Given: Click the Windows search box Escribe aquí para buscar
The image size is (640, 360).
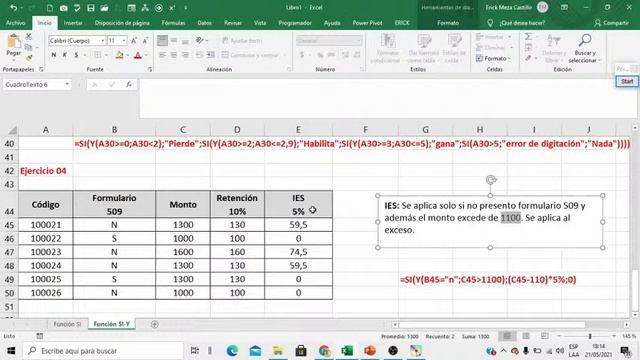Looking at the screenshot, I should (x=104, y=351).
